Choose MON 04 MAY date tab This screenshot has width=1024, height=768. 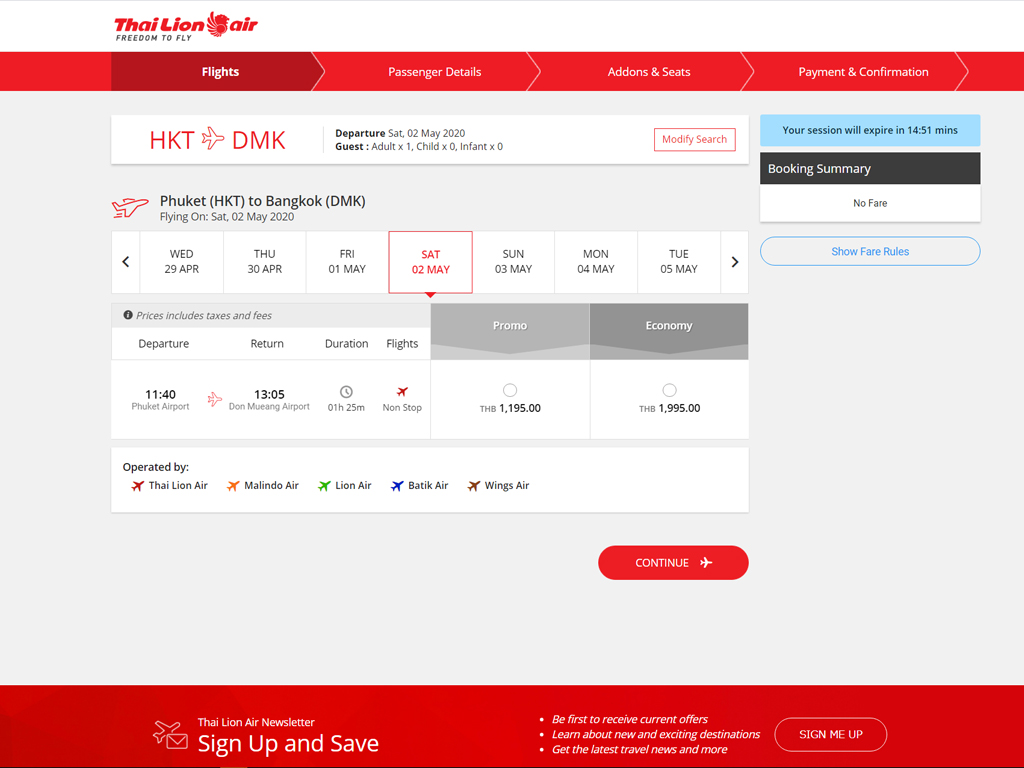pos(596,262)
